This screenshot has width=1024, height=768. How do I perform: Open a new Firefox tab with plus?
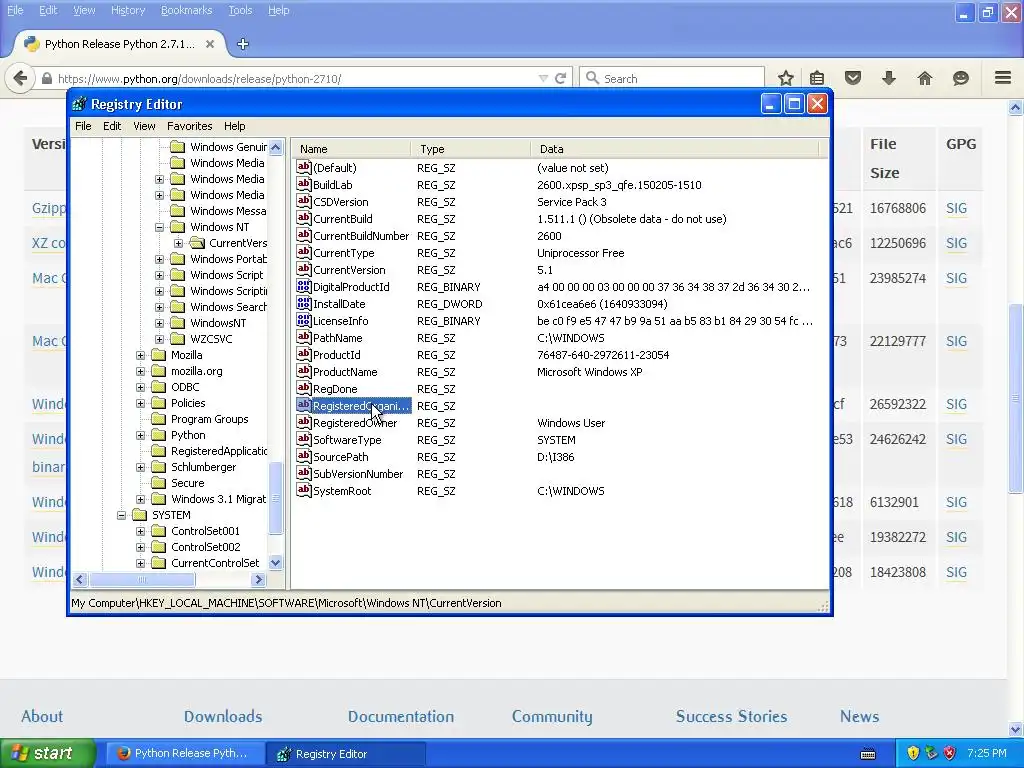click(x=243, y=44)
